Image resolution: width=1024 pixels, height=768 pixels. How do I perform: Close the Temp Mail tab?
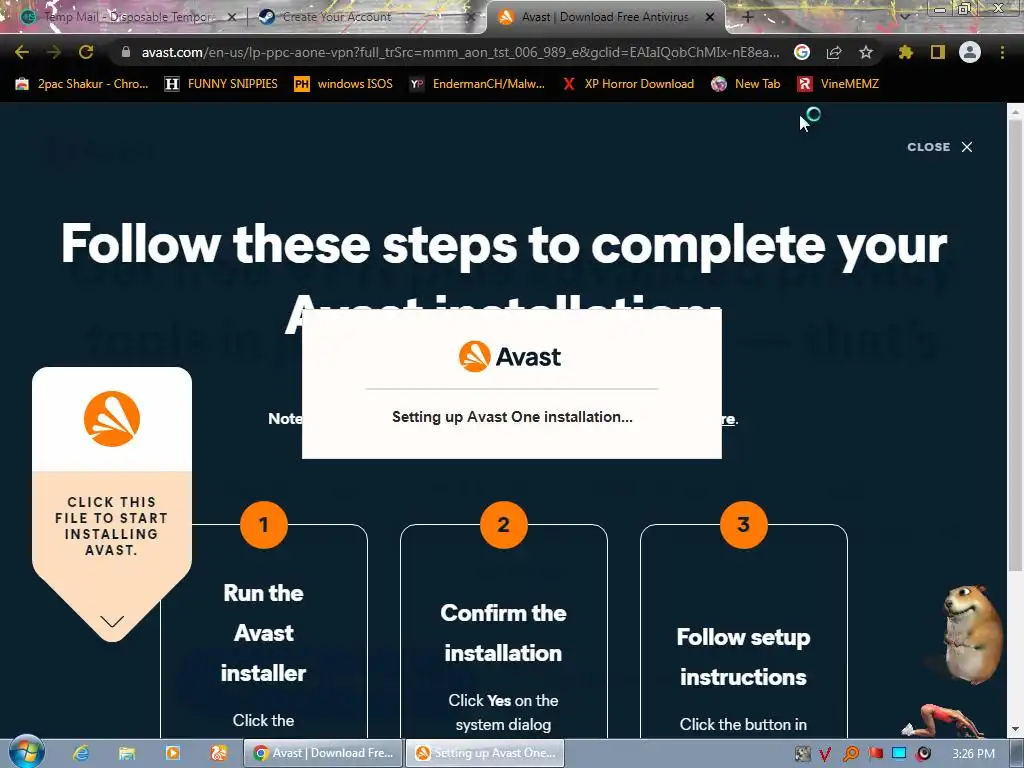[231, 18]
